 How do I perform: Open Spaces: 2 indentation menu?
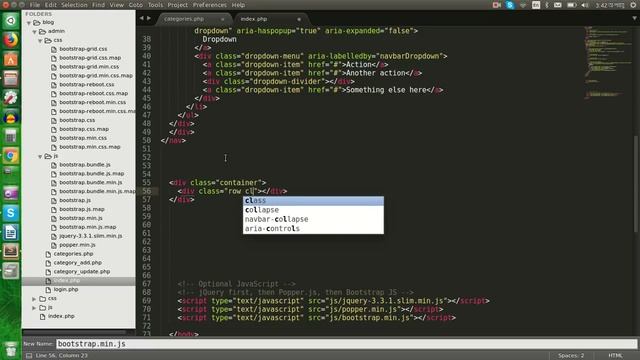[571, 356]
